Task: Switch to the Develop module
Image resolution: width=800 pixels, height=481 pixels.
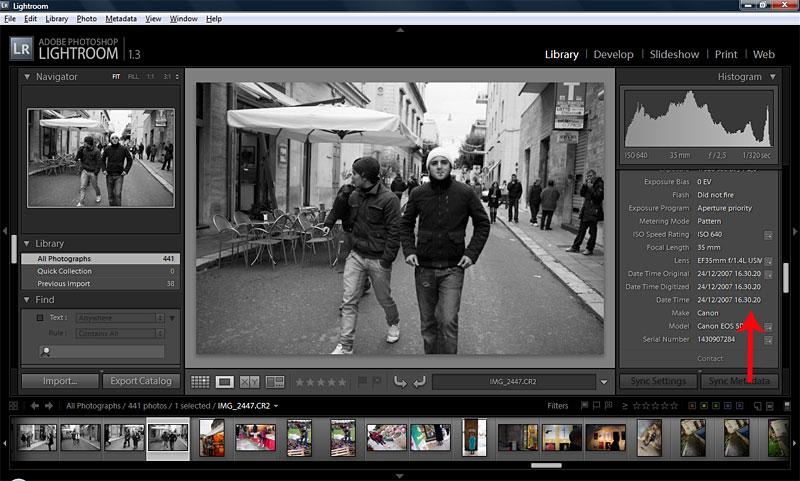Action: (613, 54)
